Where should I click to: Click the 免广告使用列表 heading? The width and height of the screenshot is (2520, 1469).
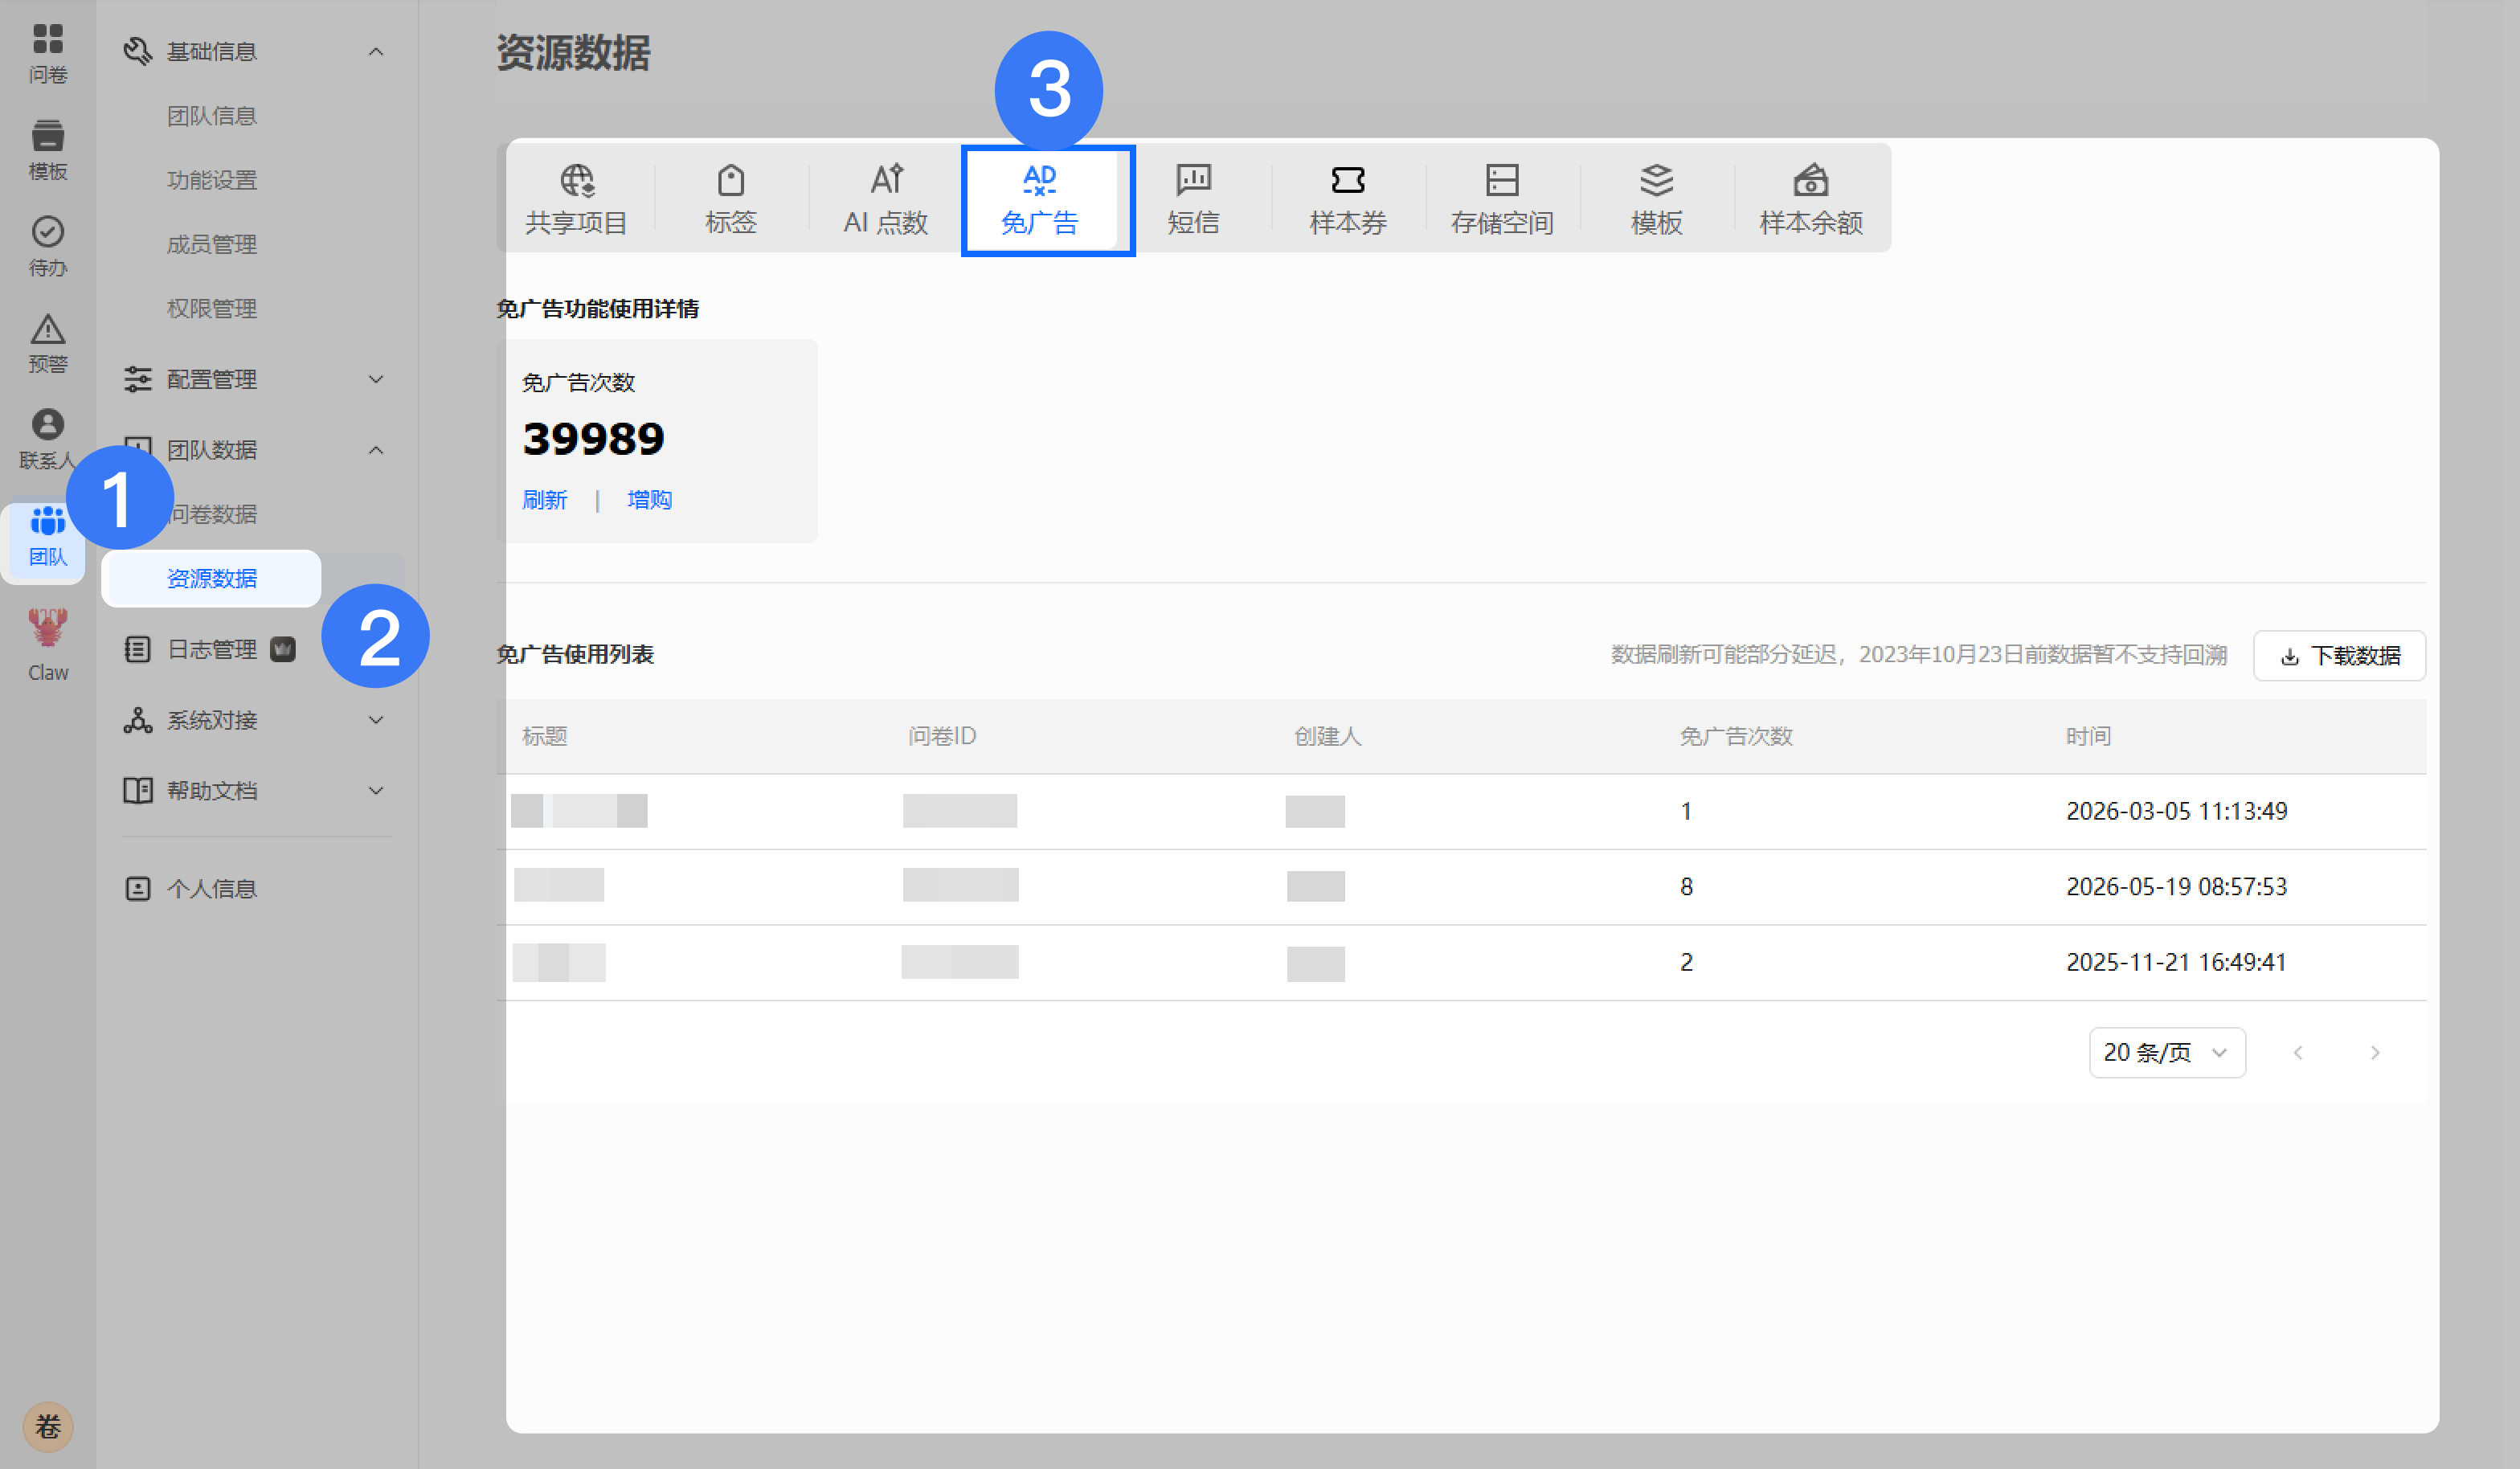coord(575,654)
